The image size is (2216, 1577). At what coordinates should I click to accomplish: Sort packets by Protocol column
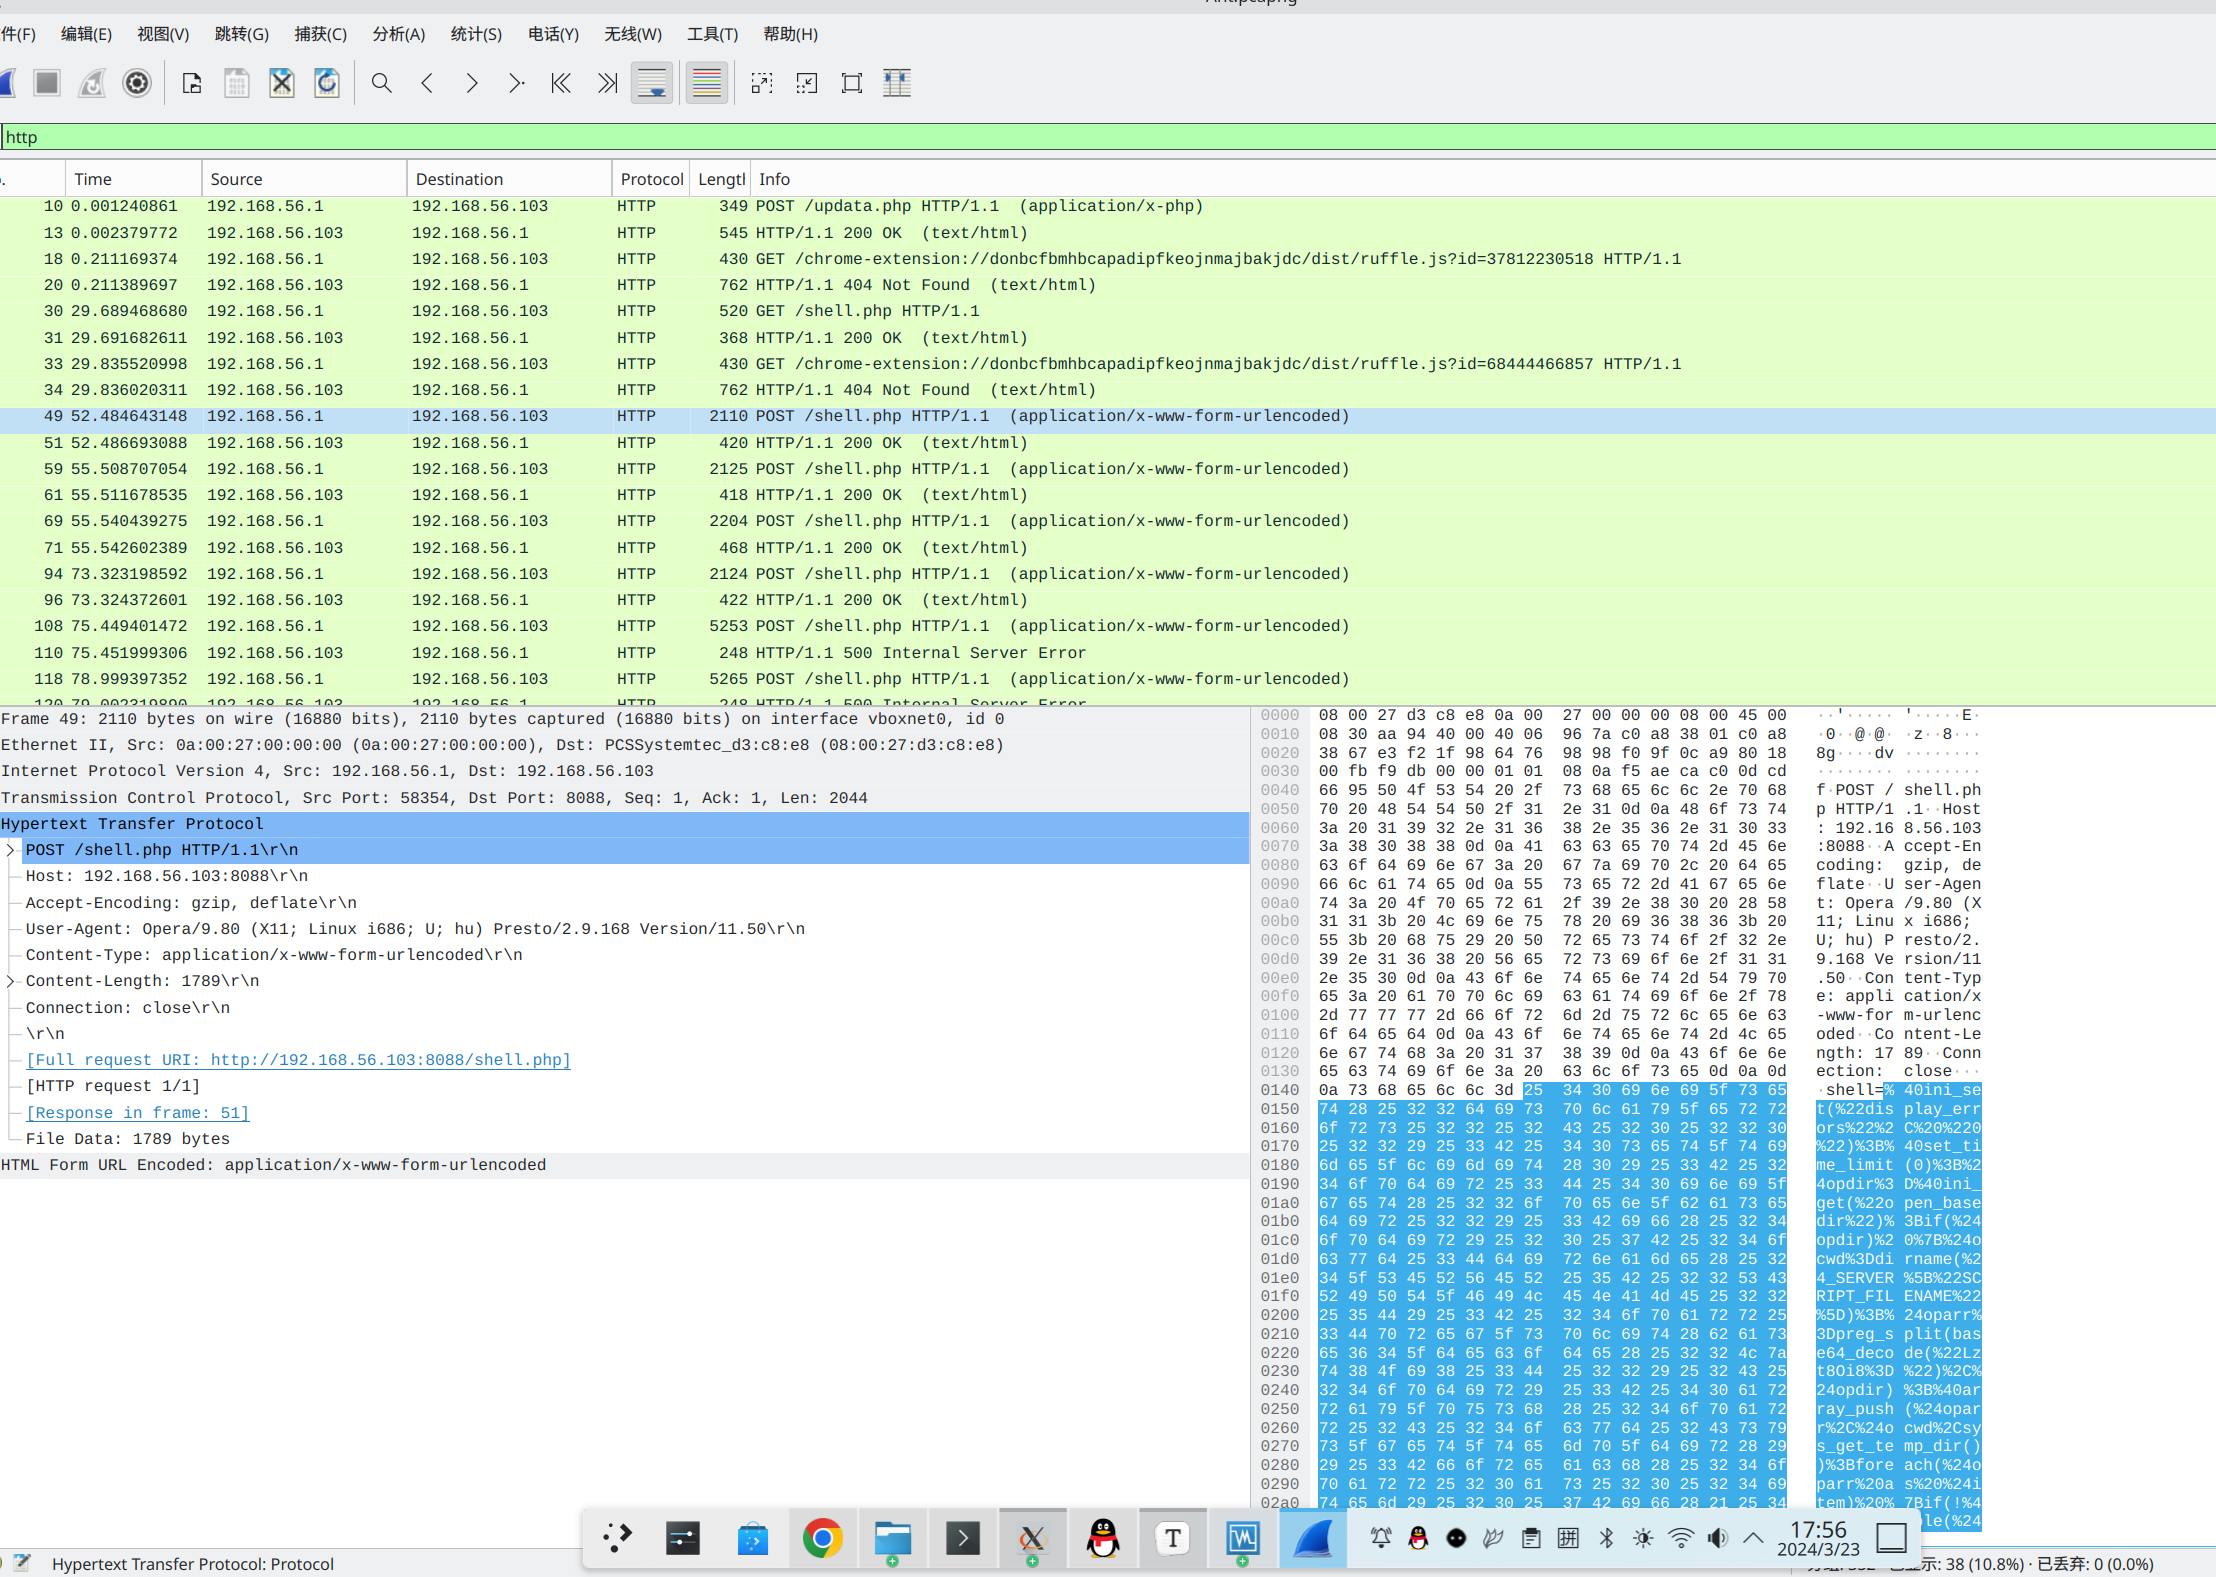point(651,179)
